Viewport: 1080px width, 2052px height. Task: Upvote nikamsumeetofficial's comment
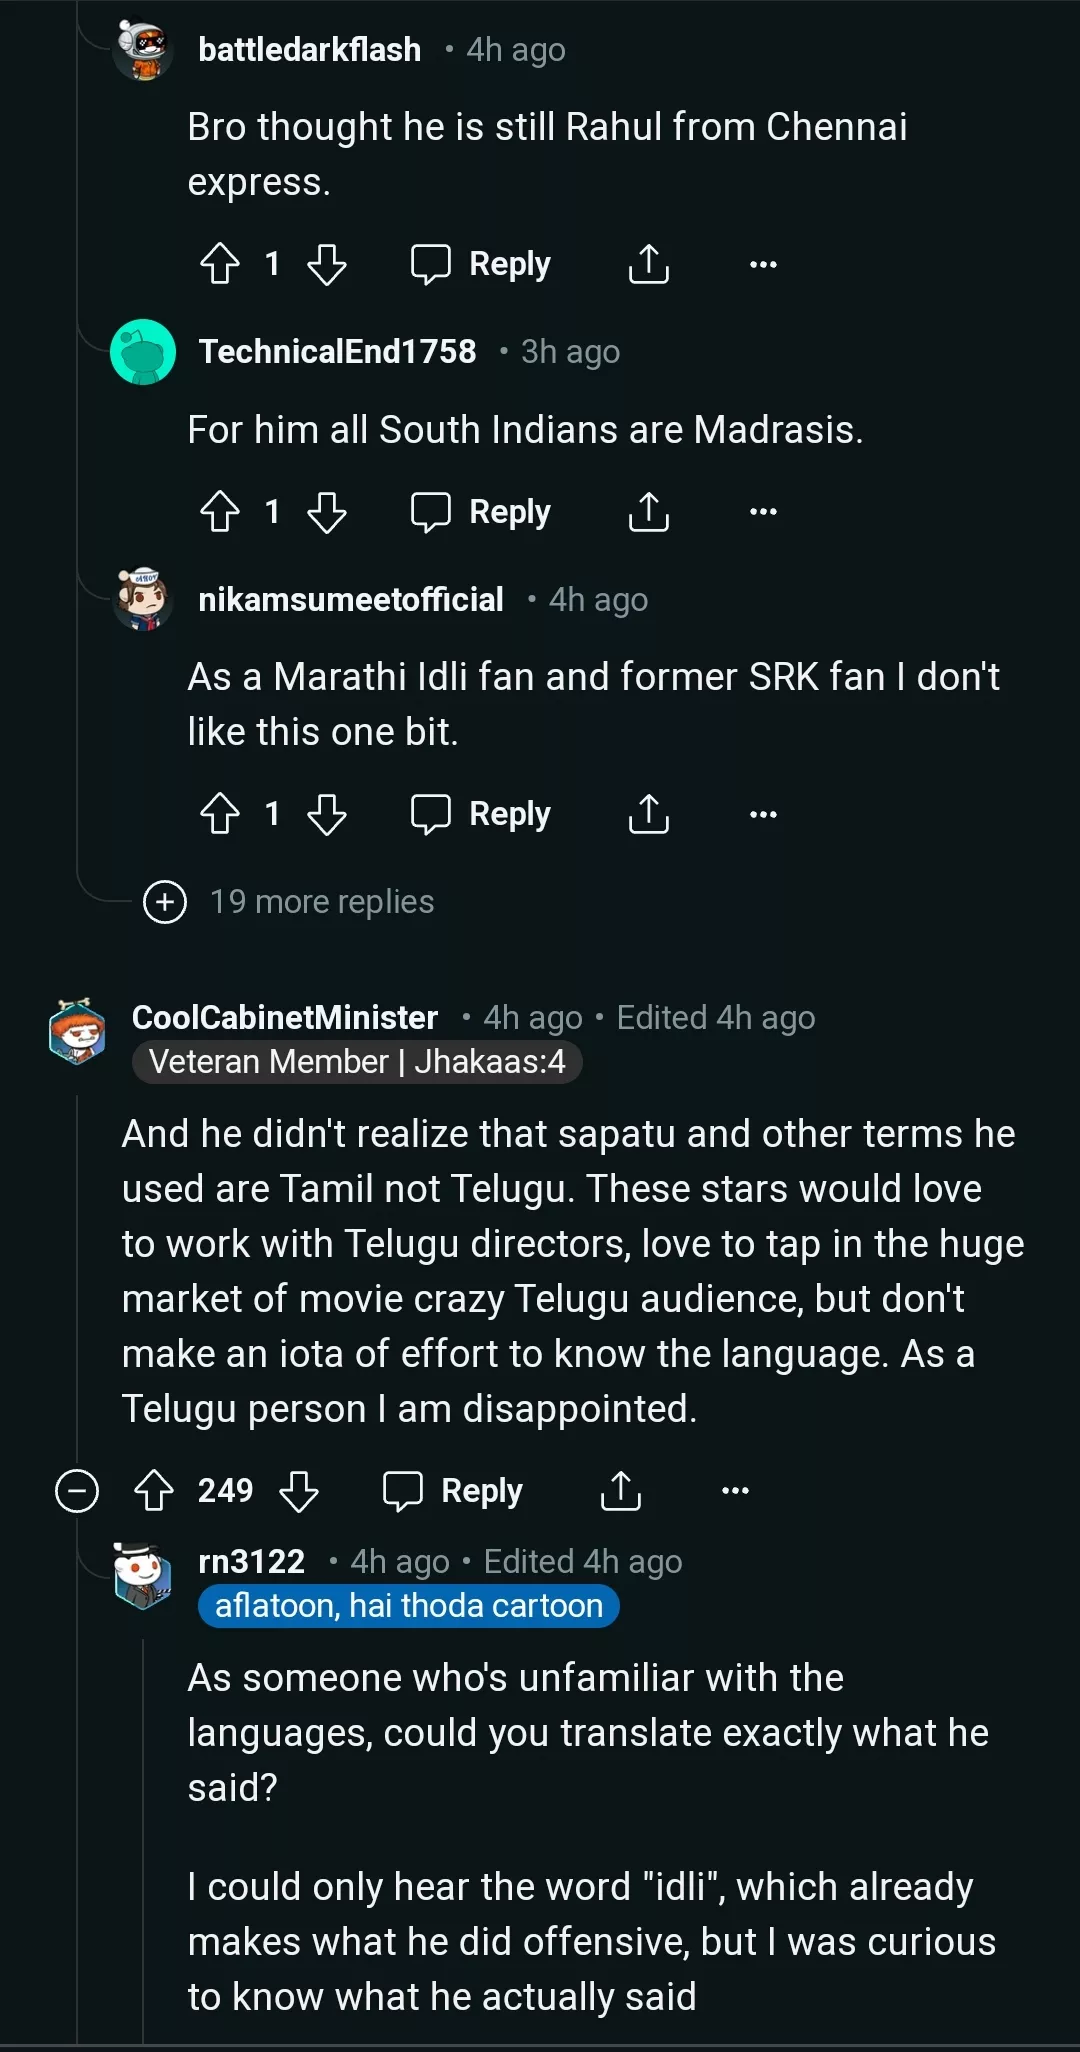coord(220,814)
